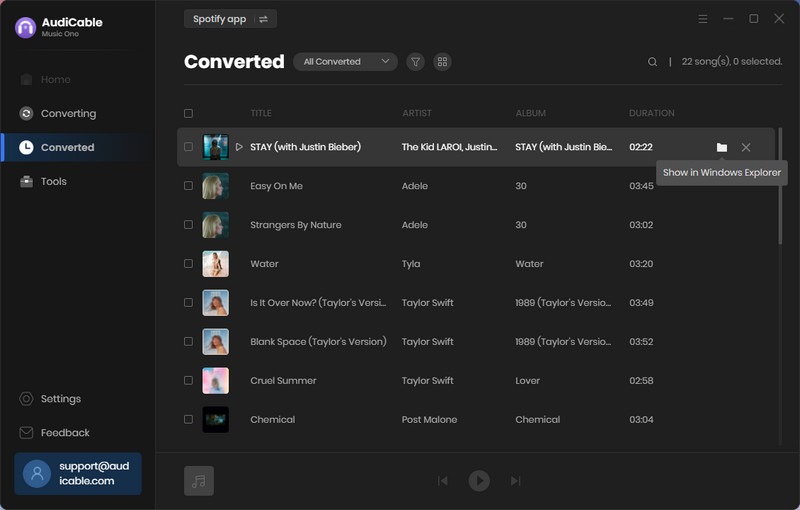Image resolution: width=800 pixels, height=510 pixels.
Task: Sort by the ARTIST column header
Action: point(417,113)
